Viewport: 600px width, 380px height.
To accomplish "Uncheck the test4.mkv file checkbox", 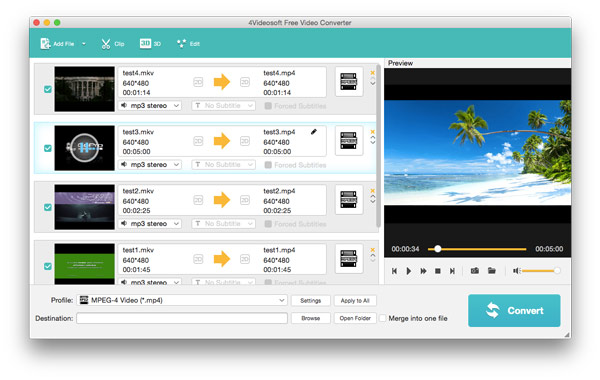I will tap(48, 89).
